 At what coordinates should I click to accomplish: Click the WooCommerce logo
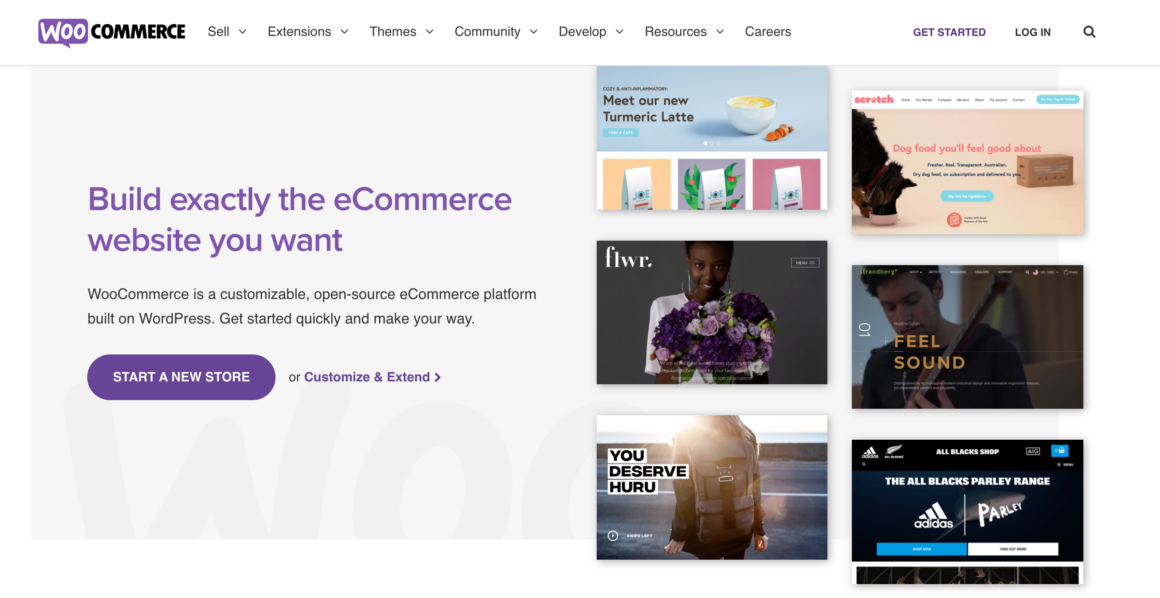(x=112, y=32)
